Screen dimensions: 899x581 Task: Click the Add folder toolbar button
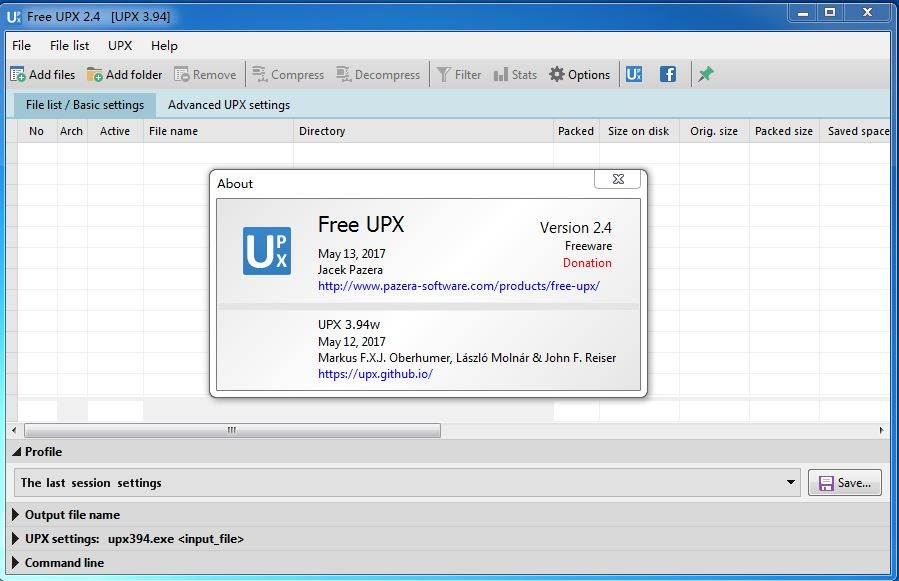pos(124,75)
